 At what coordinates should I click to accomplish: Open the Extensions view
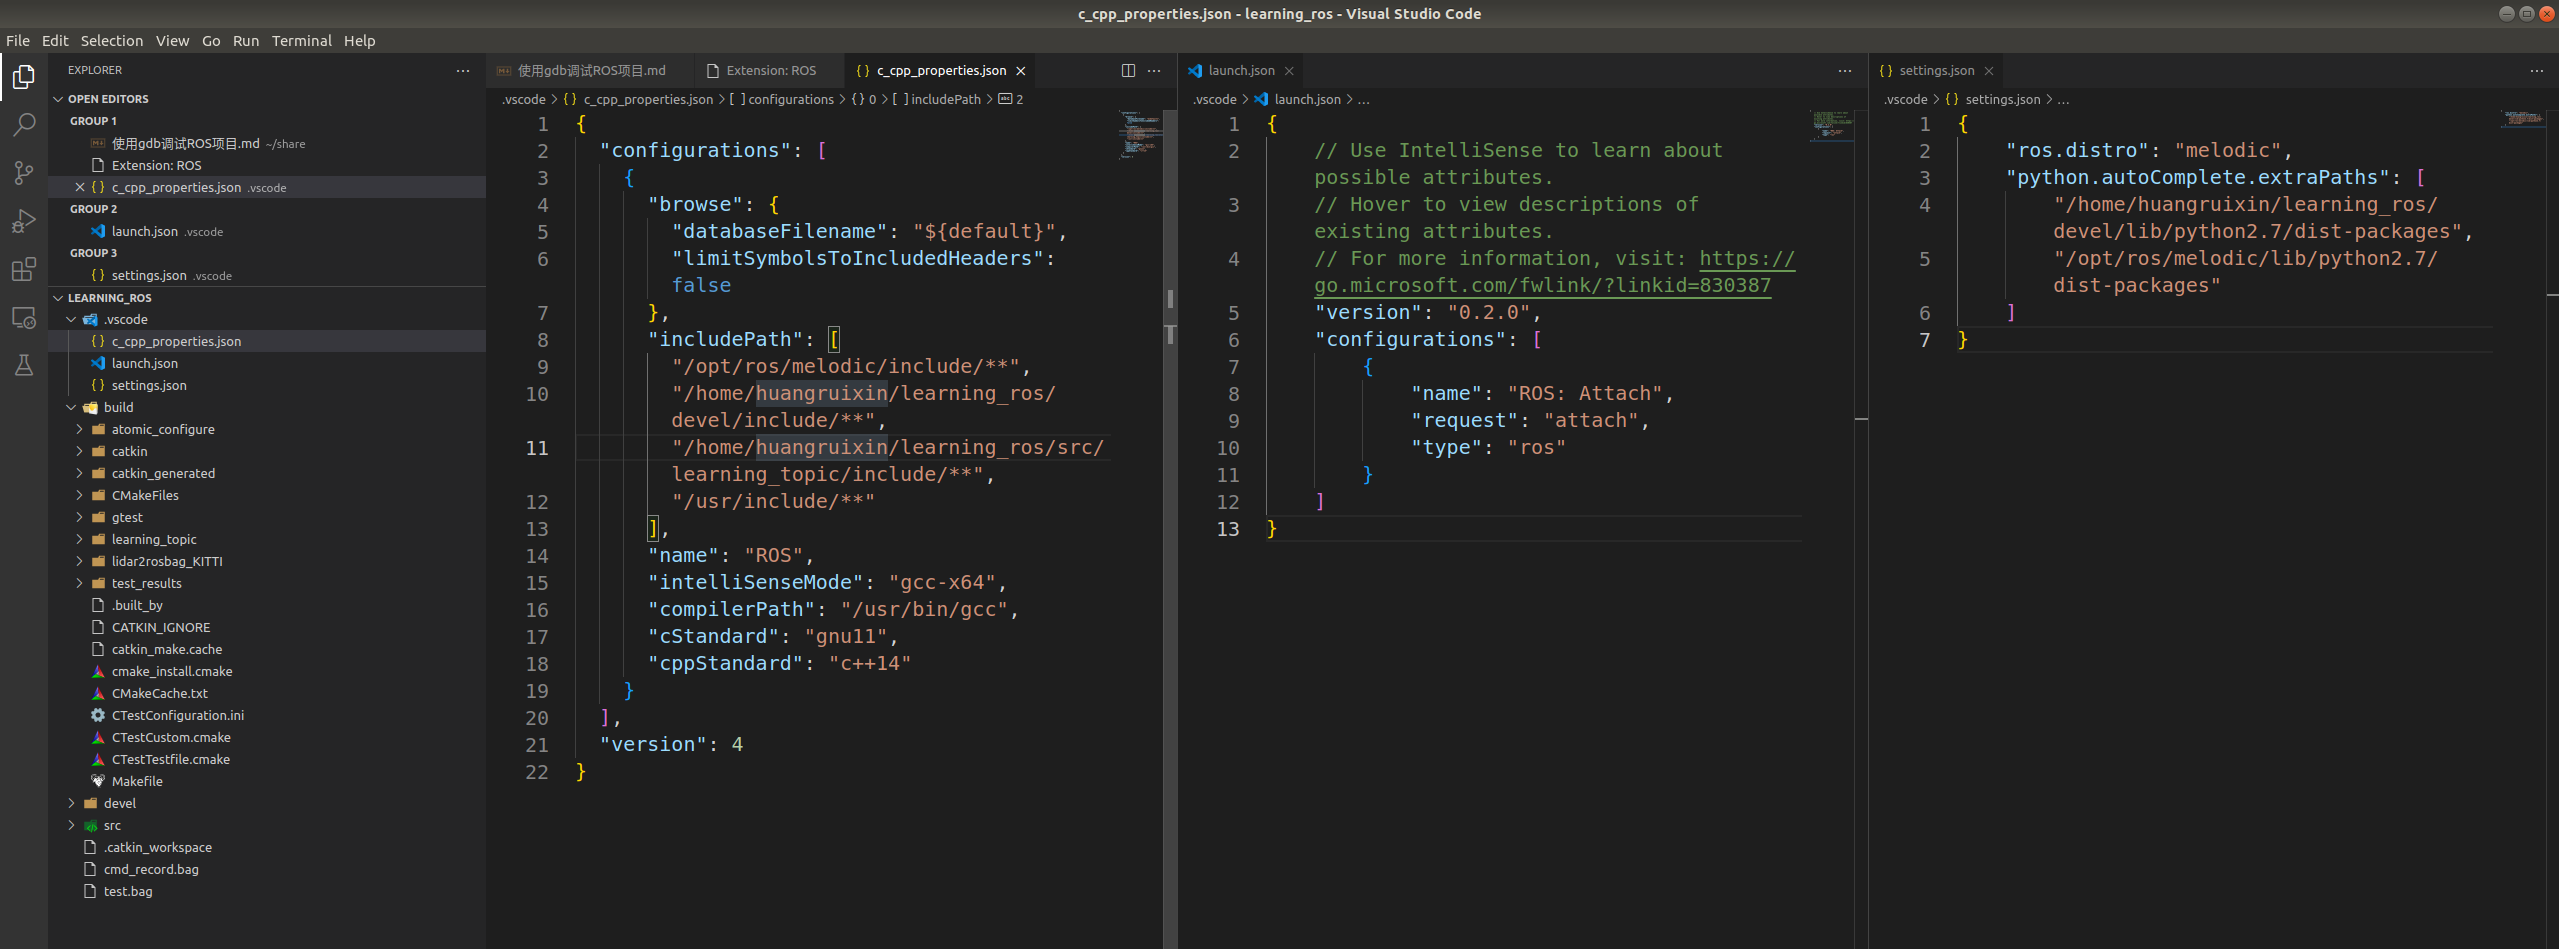pyautogui.click(x=24, y=269)
